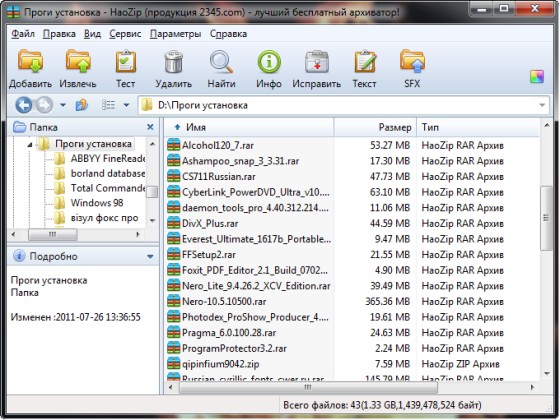Collapse the Проги установка tree node

coord(30,145)
